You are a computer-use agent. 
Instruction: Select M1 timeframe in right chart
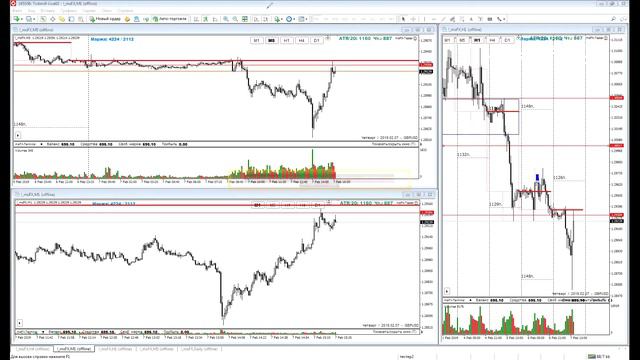(x=447, y=40)
